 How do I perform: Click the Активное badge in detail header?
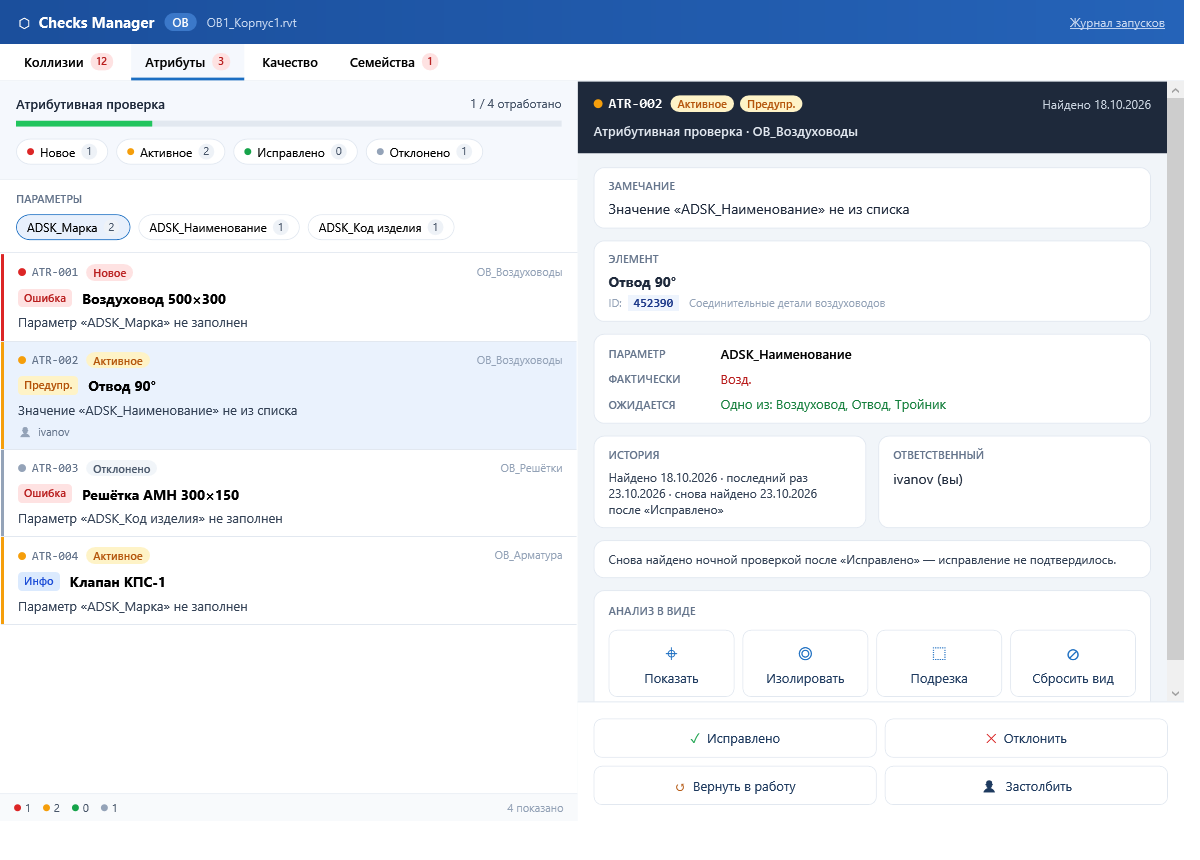pos(702,104)
